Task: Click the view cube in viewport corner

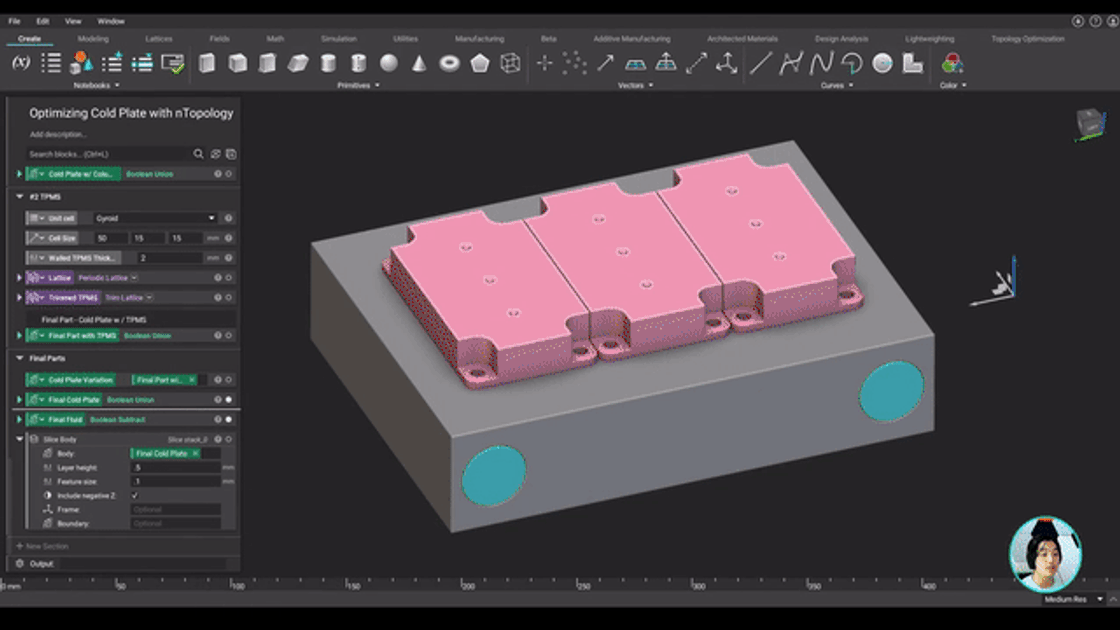Action: 1090,124
